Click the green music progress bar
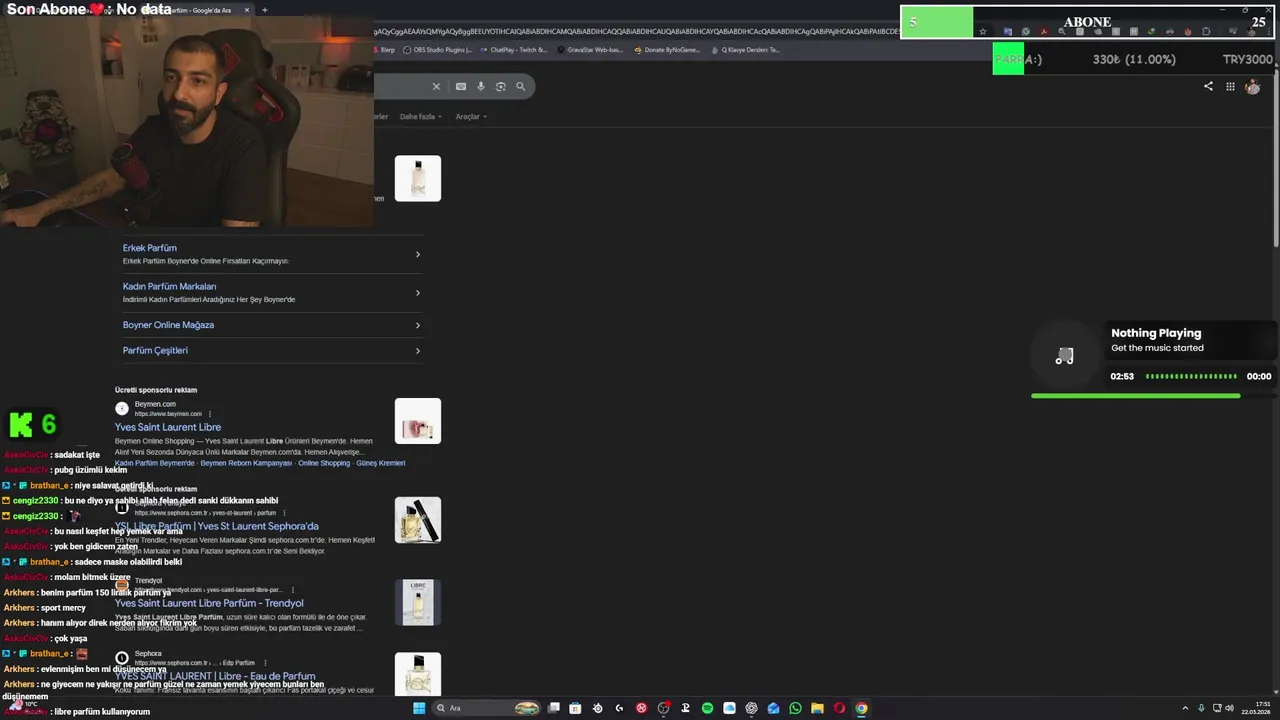This screenshot has width=1280, height=720. click(x=1135, y=396)
